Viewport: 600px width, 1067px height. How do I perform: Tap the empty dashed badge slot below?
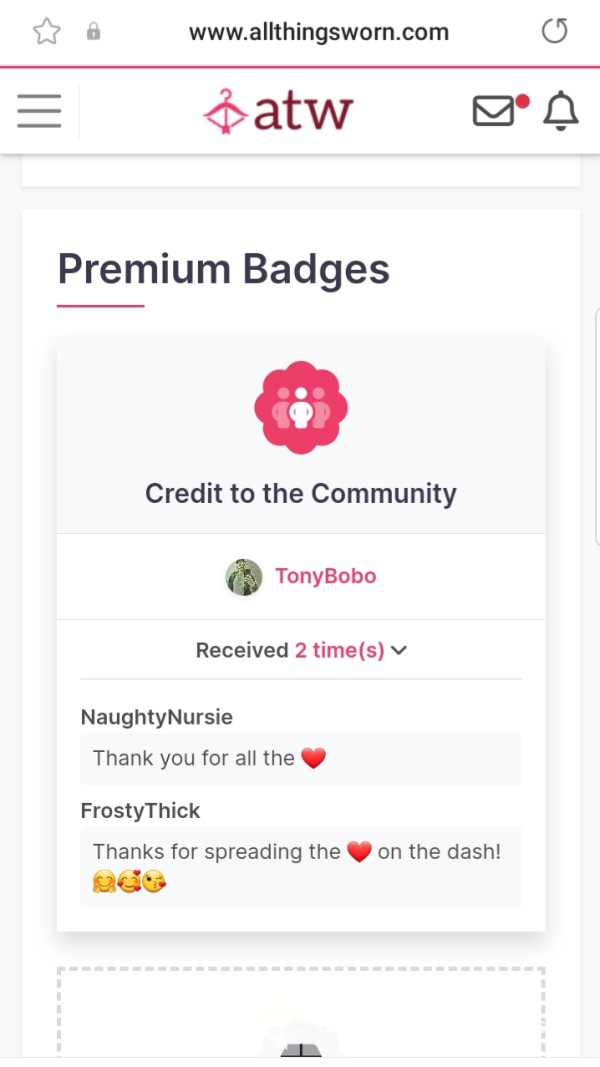click(x=301, y=1012)
